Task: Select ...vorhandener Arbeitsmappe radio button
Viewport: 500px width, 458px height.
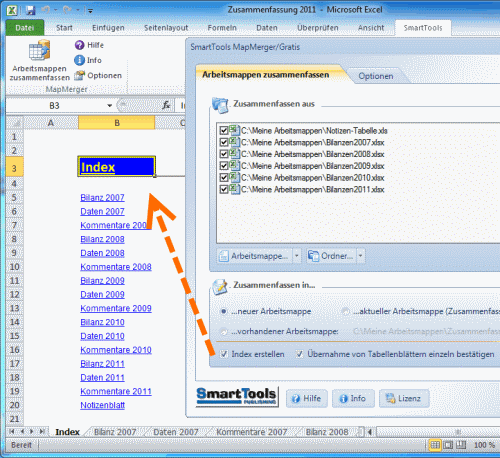Action: [224, 331]
